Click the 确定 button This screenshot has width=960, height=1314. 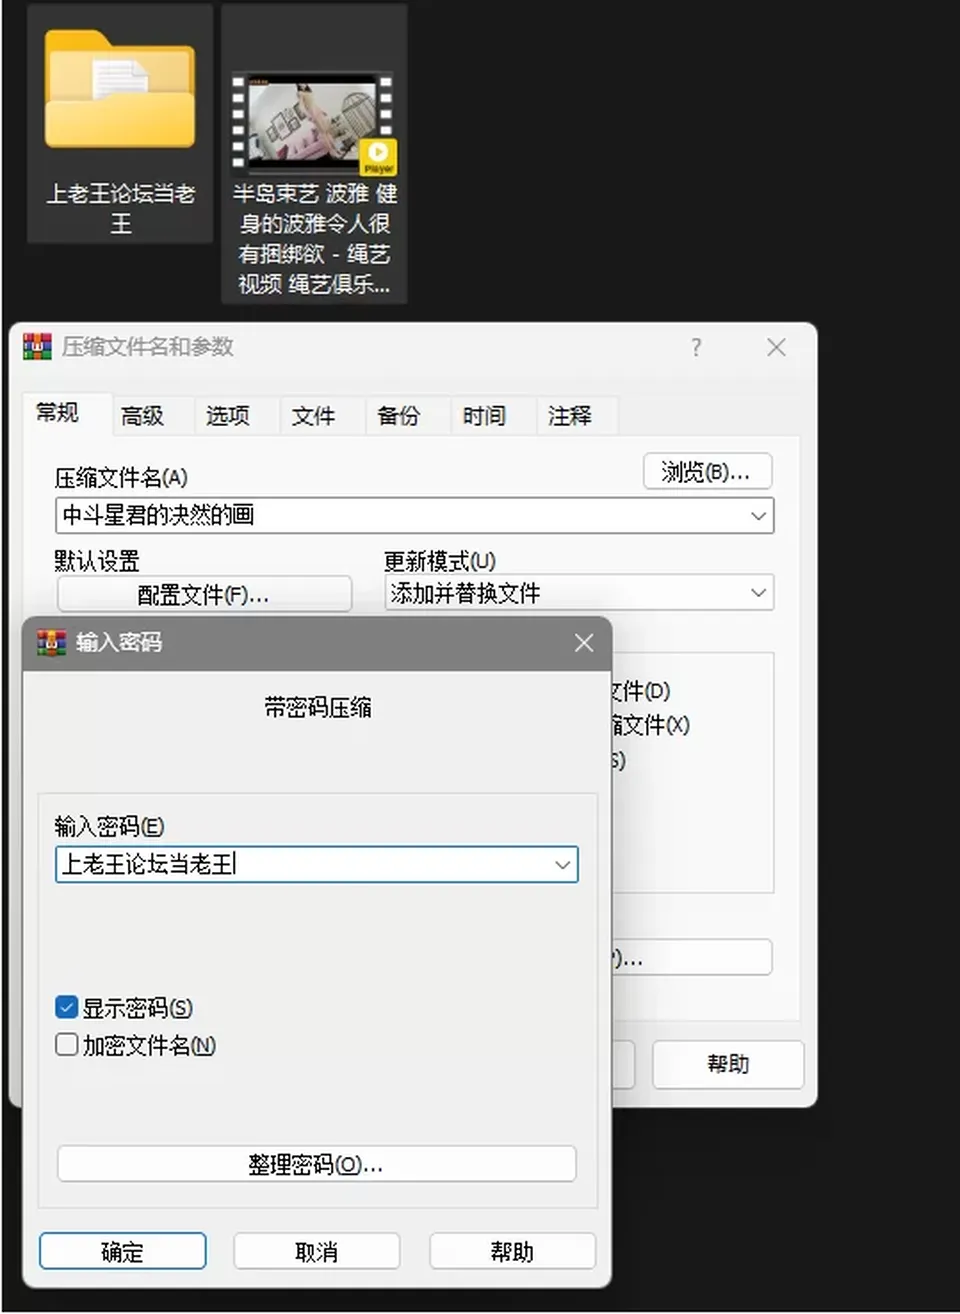click(123, 1251)
